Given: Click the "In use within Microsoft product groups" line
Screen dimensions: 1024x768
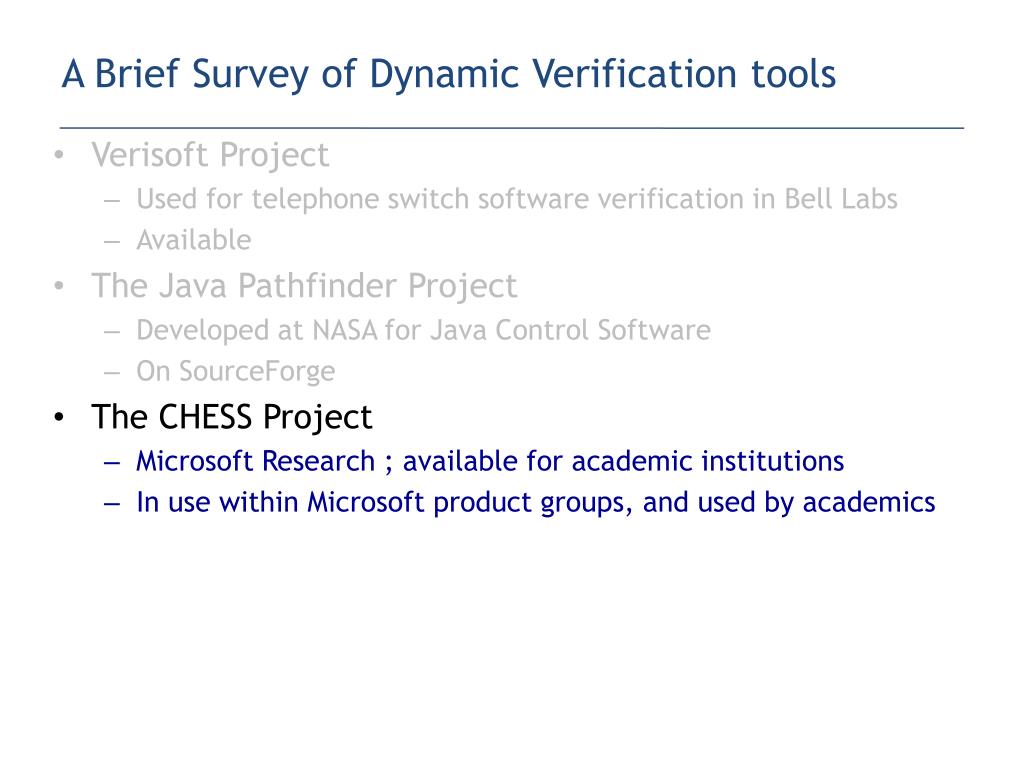Looking at the screenshot, I should coord(535,502).
